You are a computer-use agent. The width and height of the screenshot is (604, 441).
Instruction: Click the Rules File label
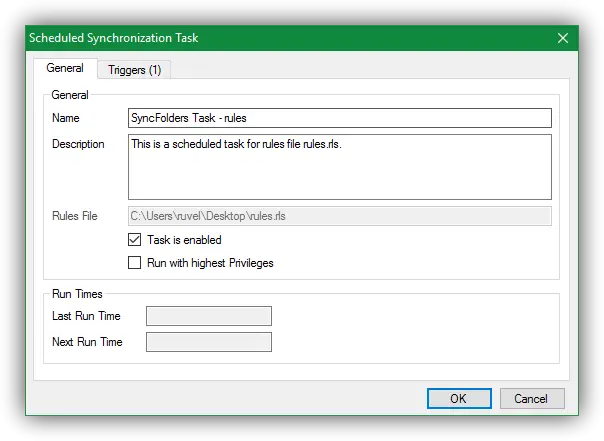[x=75, y=215]
